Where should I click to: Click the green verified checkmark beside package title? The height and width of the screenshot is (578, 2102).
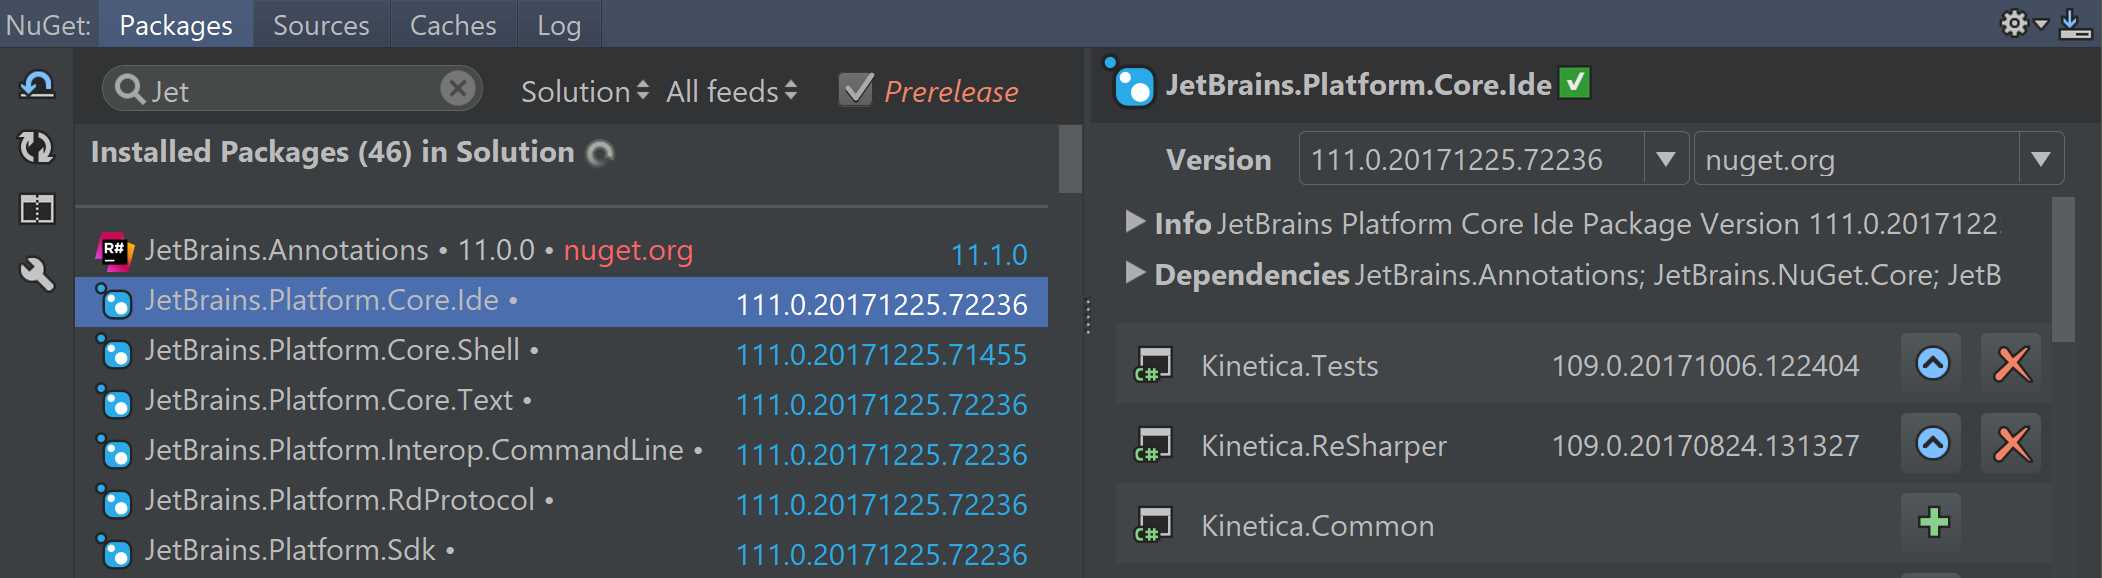1575,83
